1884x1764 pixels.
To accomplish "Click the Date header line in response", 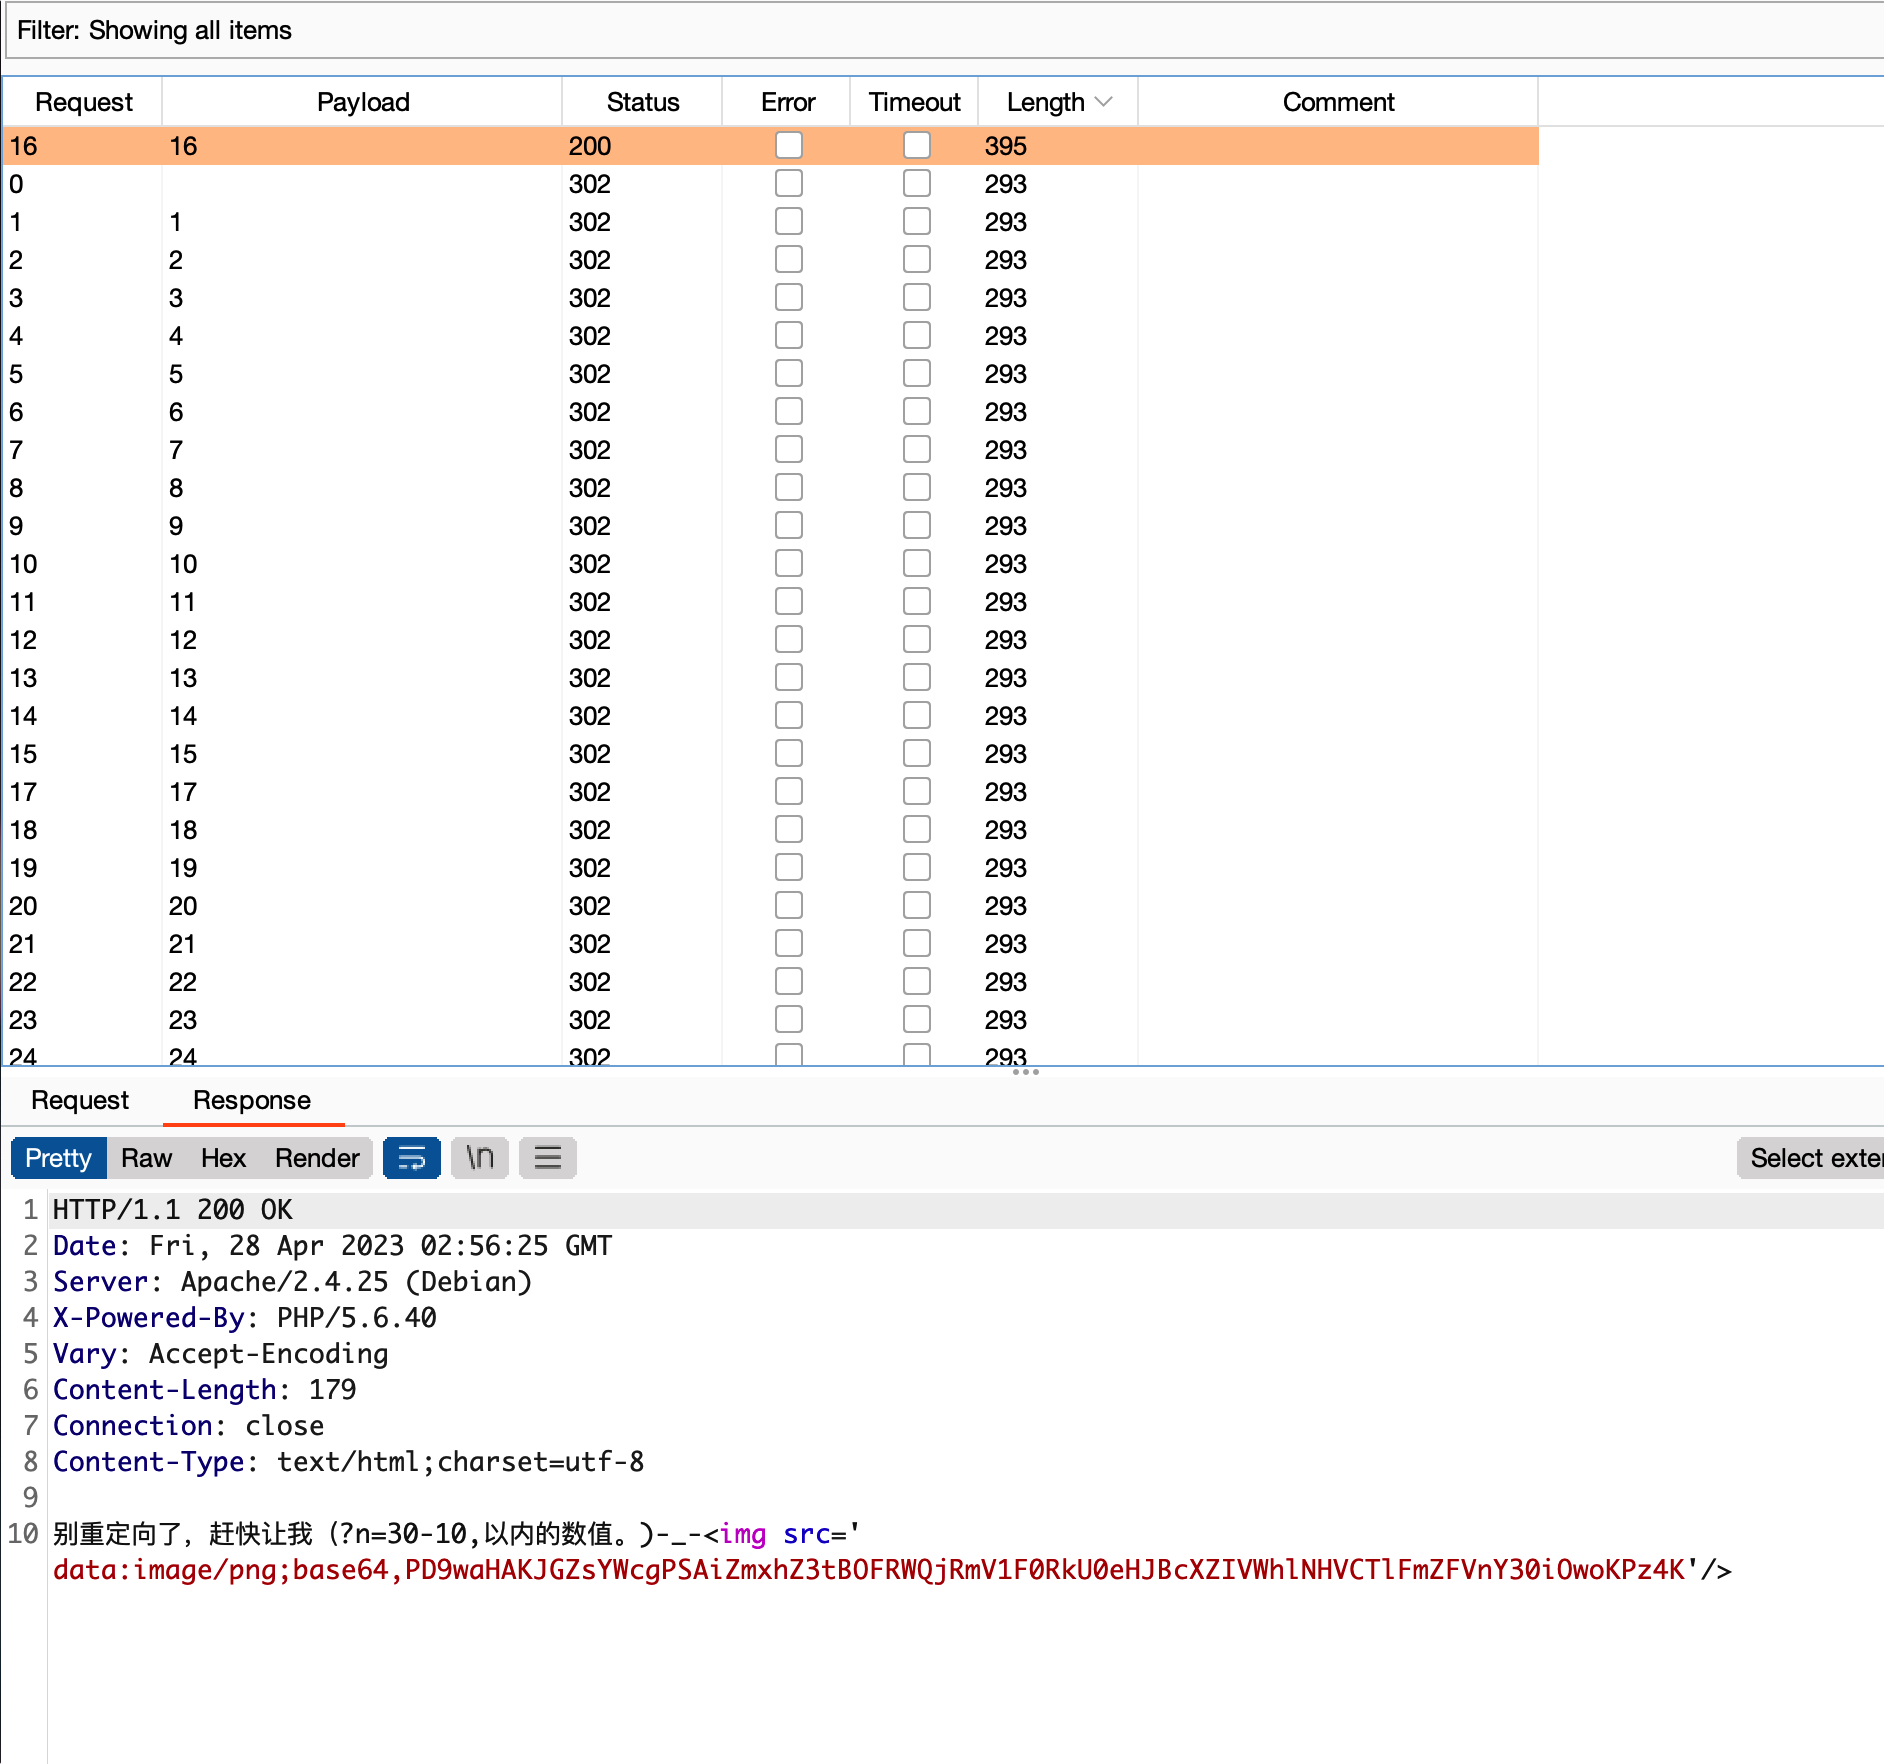I will pos(332,1246).
